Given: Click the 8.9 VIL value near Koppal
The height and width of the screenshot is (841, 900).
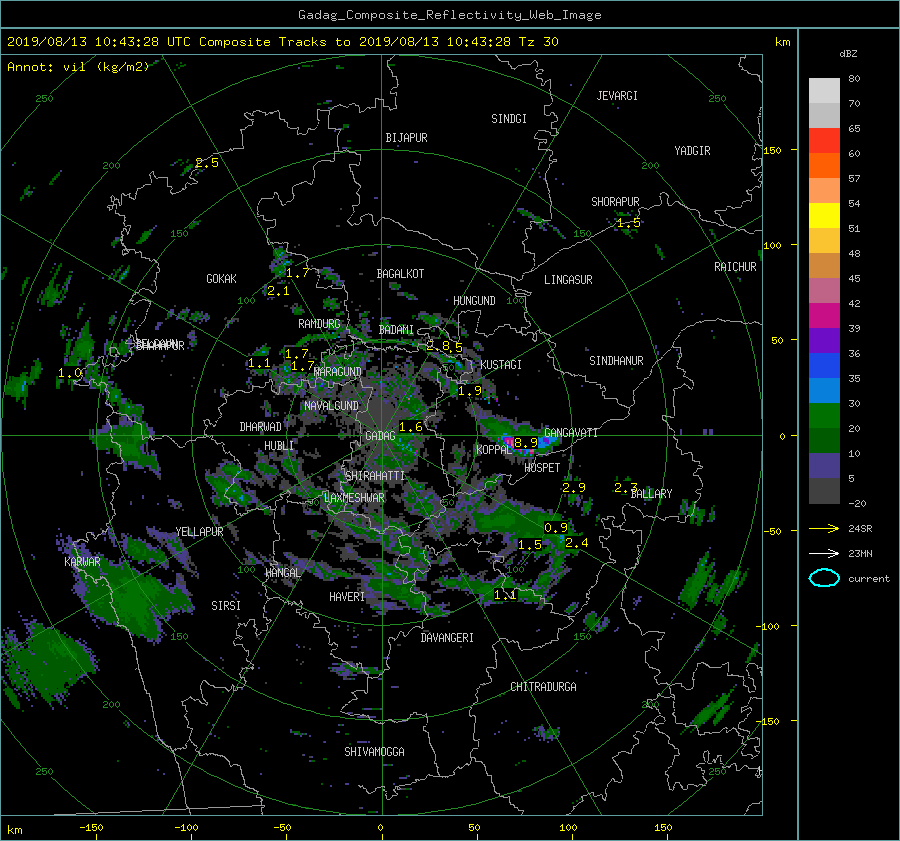Looking at the screenshot, I should click(x=526, y=442).
